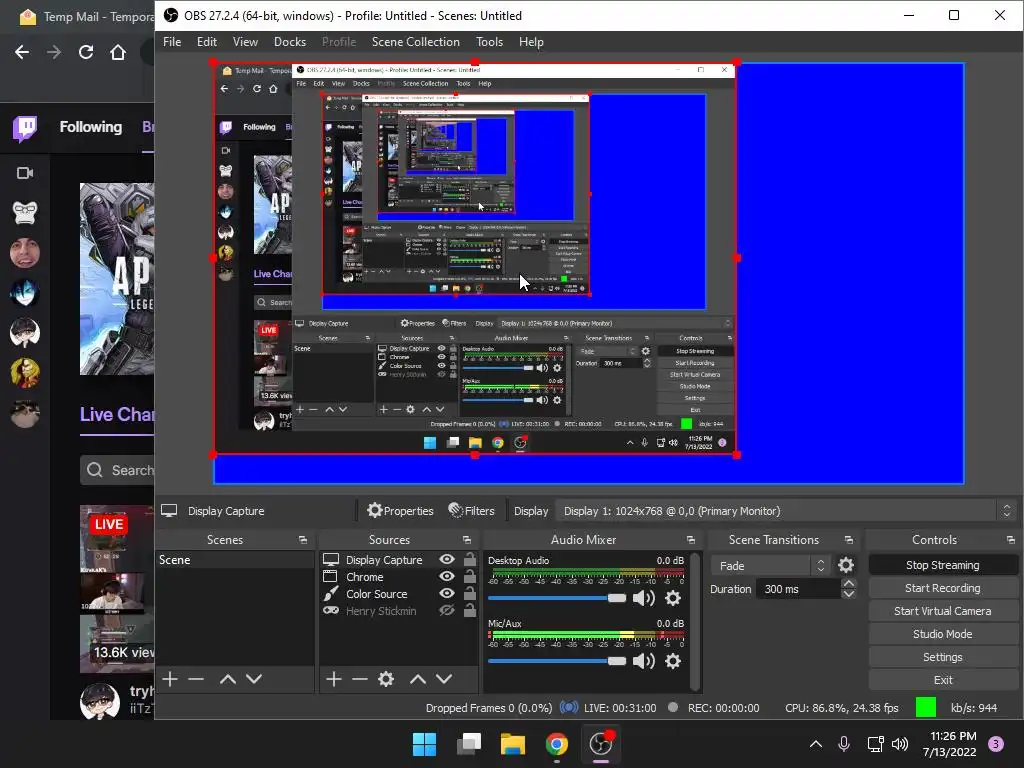Lock the Display Capture source
Screen dimensions: 1024x768
coord(470,560)
